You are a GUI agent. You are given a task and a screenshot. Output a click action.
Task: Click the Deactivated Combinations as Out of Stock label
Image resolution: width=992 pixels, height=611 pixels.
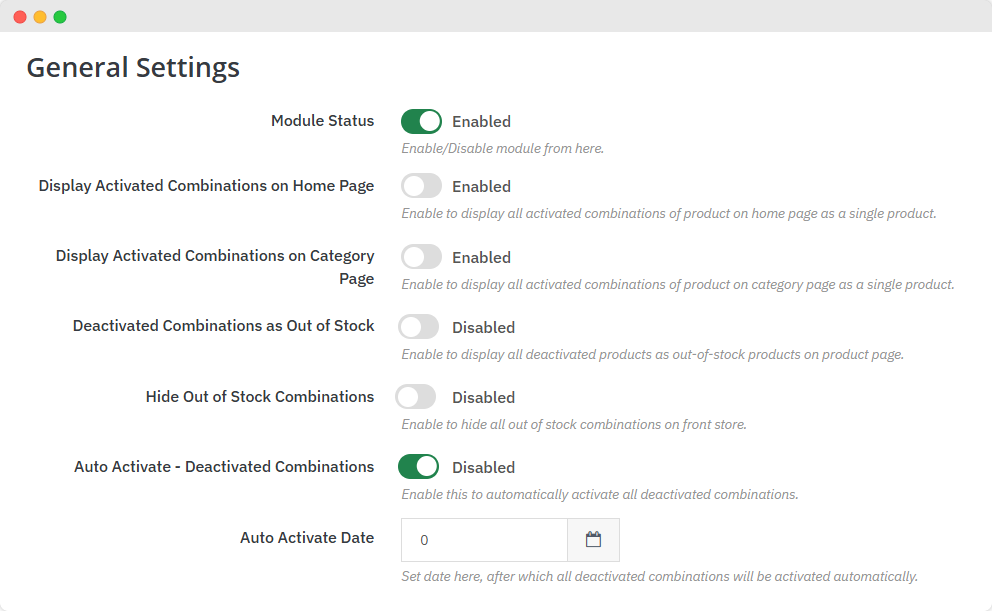[223, 326]
